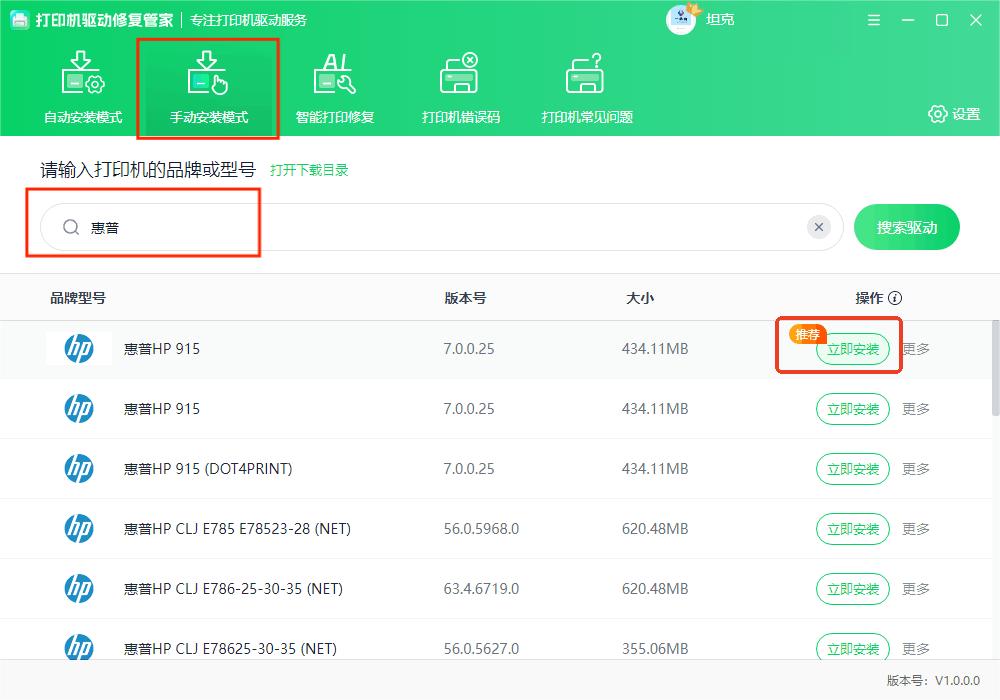Click 立即安装 for HP 915 DOT4PRINT
Image resolution: width=1000 pixels, height=700 pixels.
coord(852,468)
